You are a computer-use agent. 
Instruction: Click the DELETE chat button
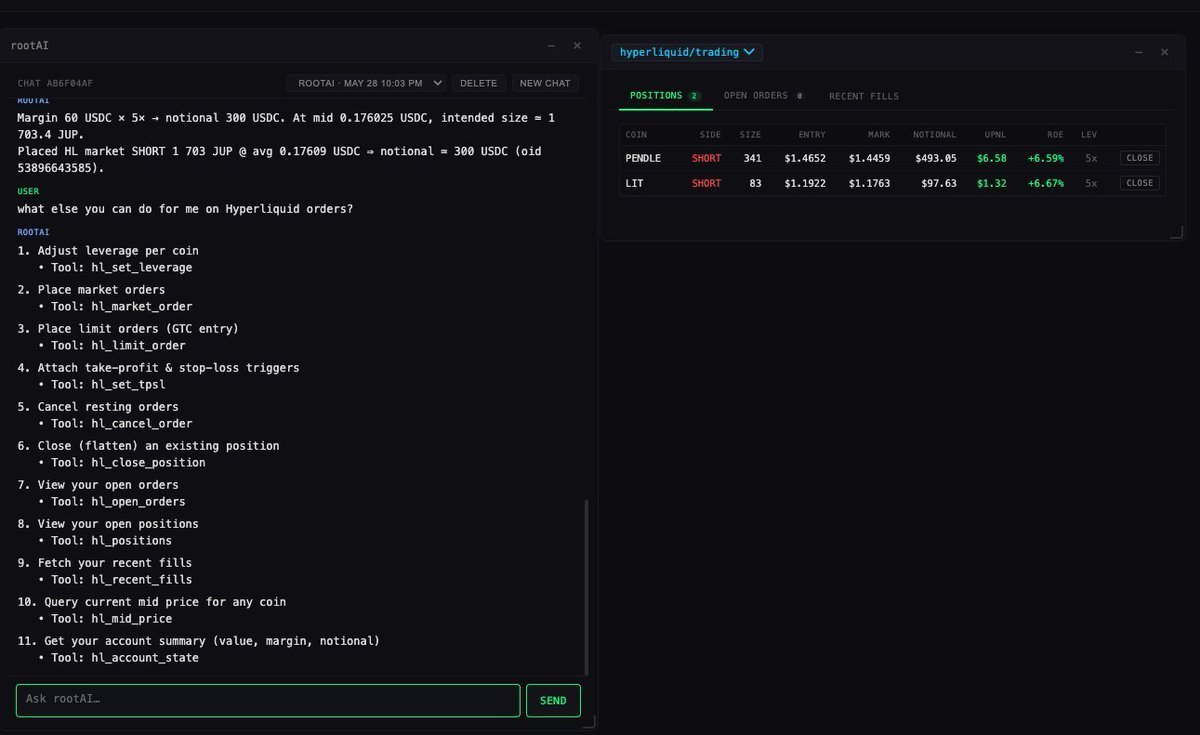point(479,83)
